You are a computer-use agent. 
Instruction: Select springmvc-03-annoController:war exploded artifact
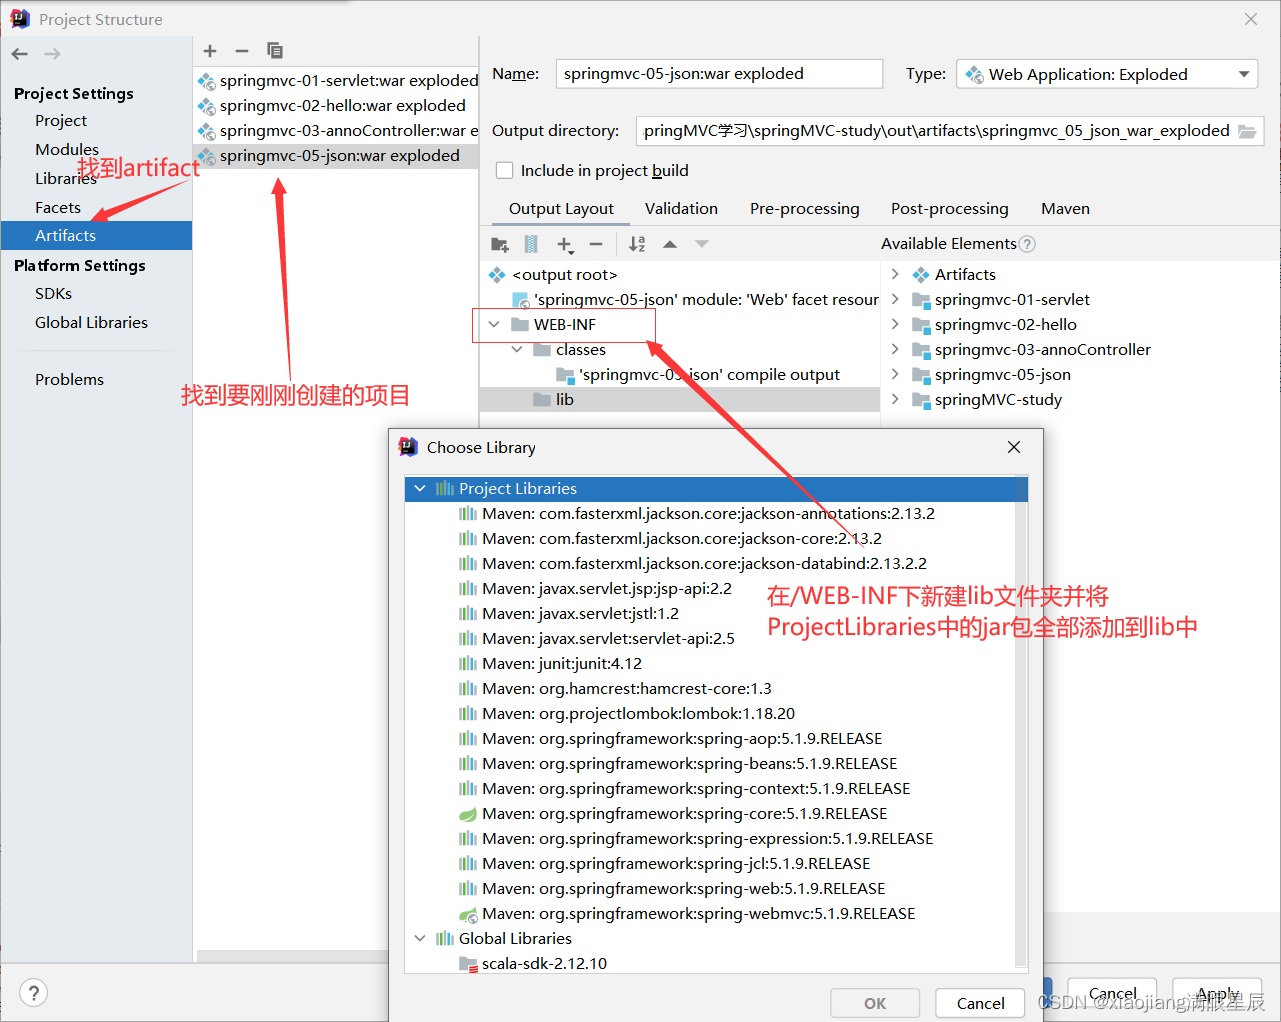(x=336, y=130)
